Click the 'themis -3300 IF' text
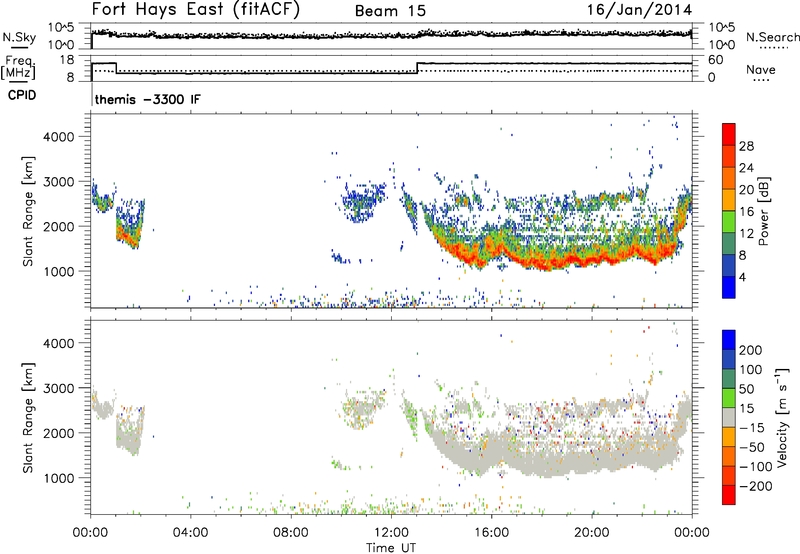The height and width of the screenshot is (554, 800). tap(147, 99)
